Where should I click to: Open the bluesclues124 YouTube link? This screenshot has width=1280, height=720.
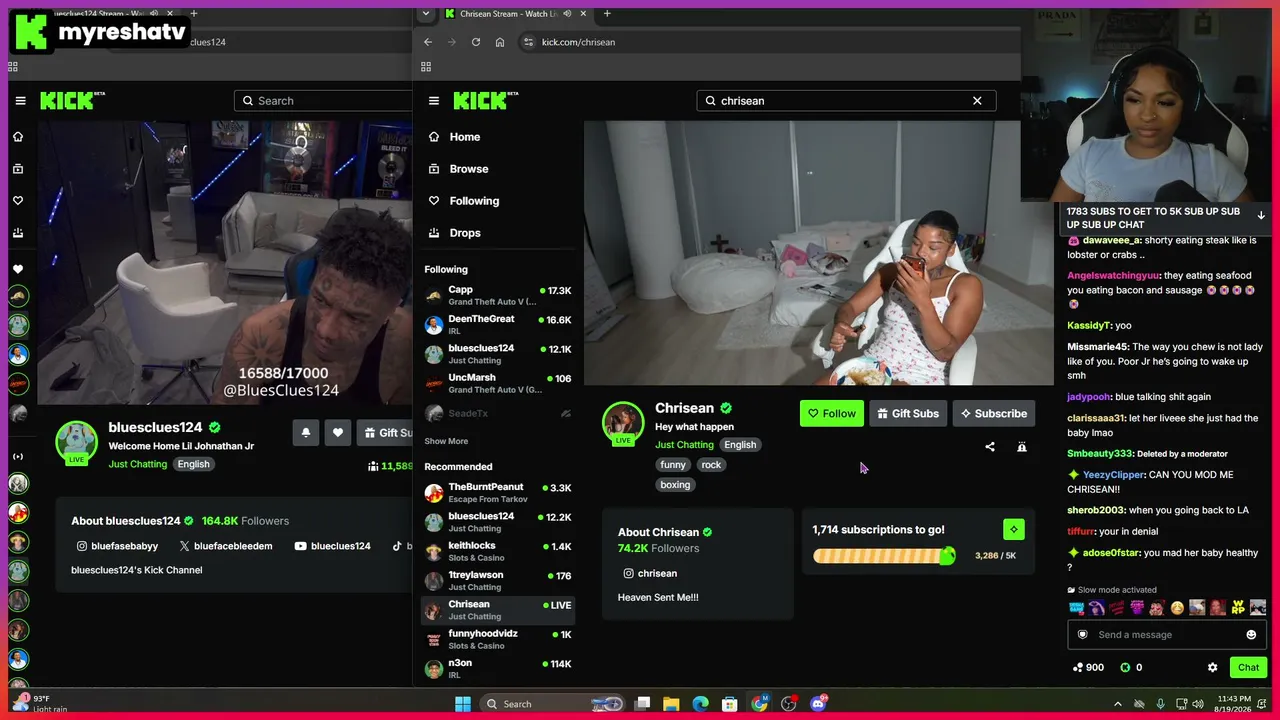click(x=333, y=546)
